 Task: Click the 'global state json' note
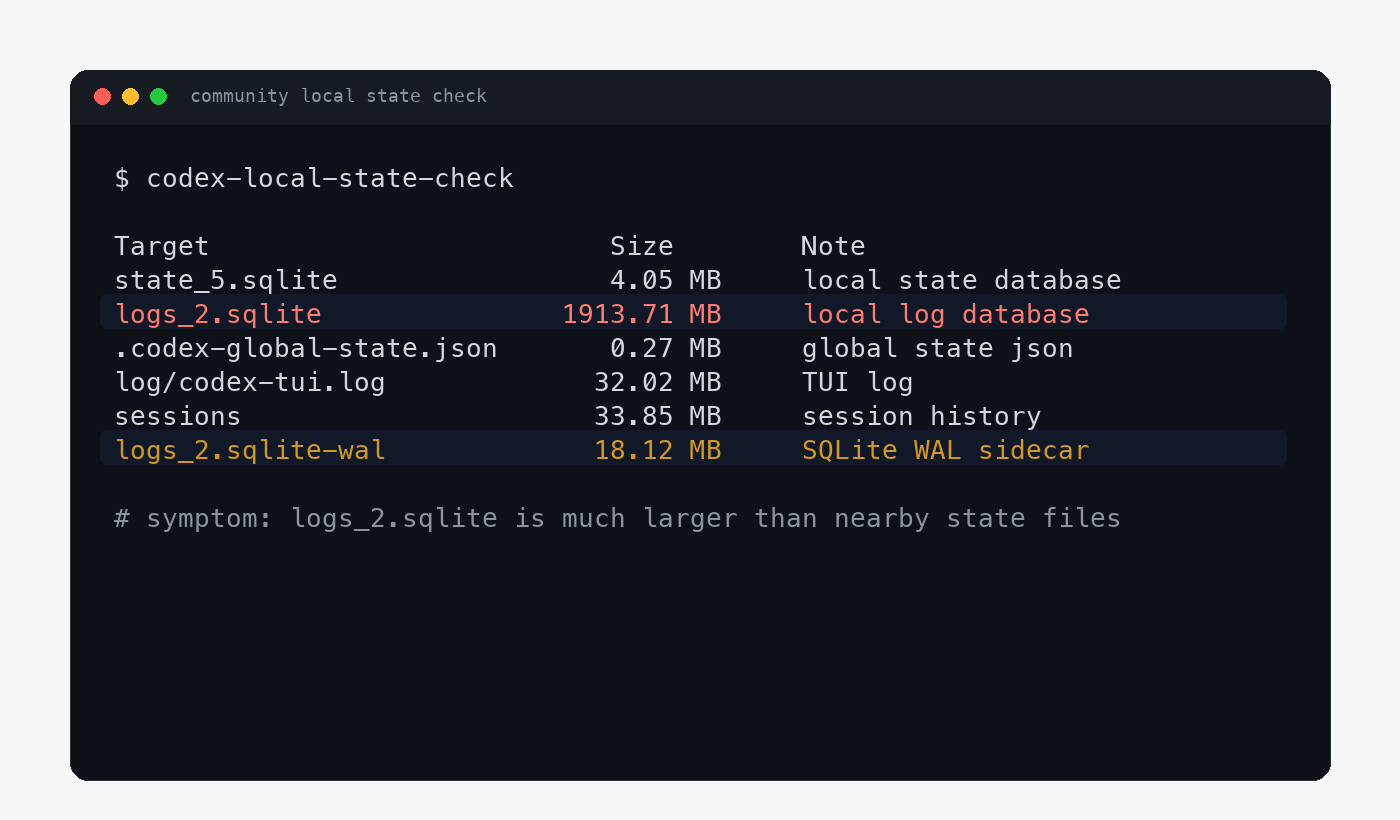[938, 348]
